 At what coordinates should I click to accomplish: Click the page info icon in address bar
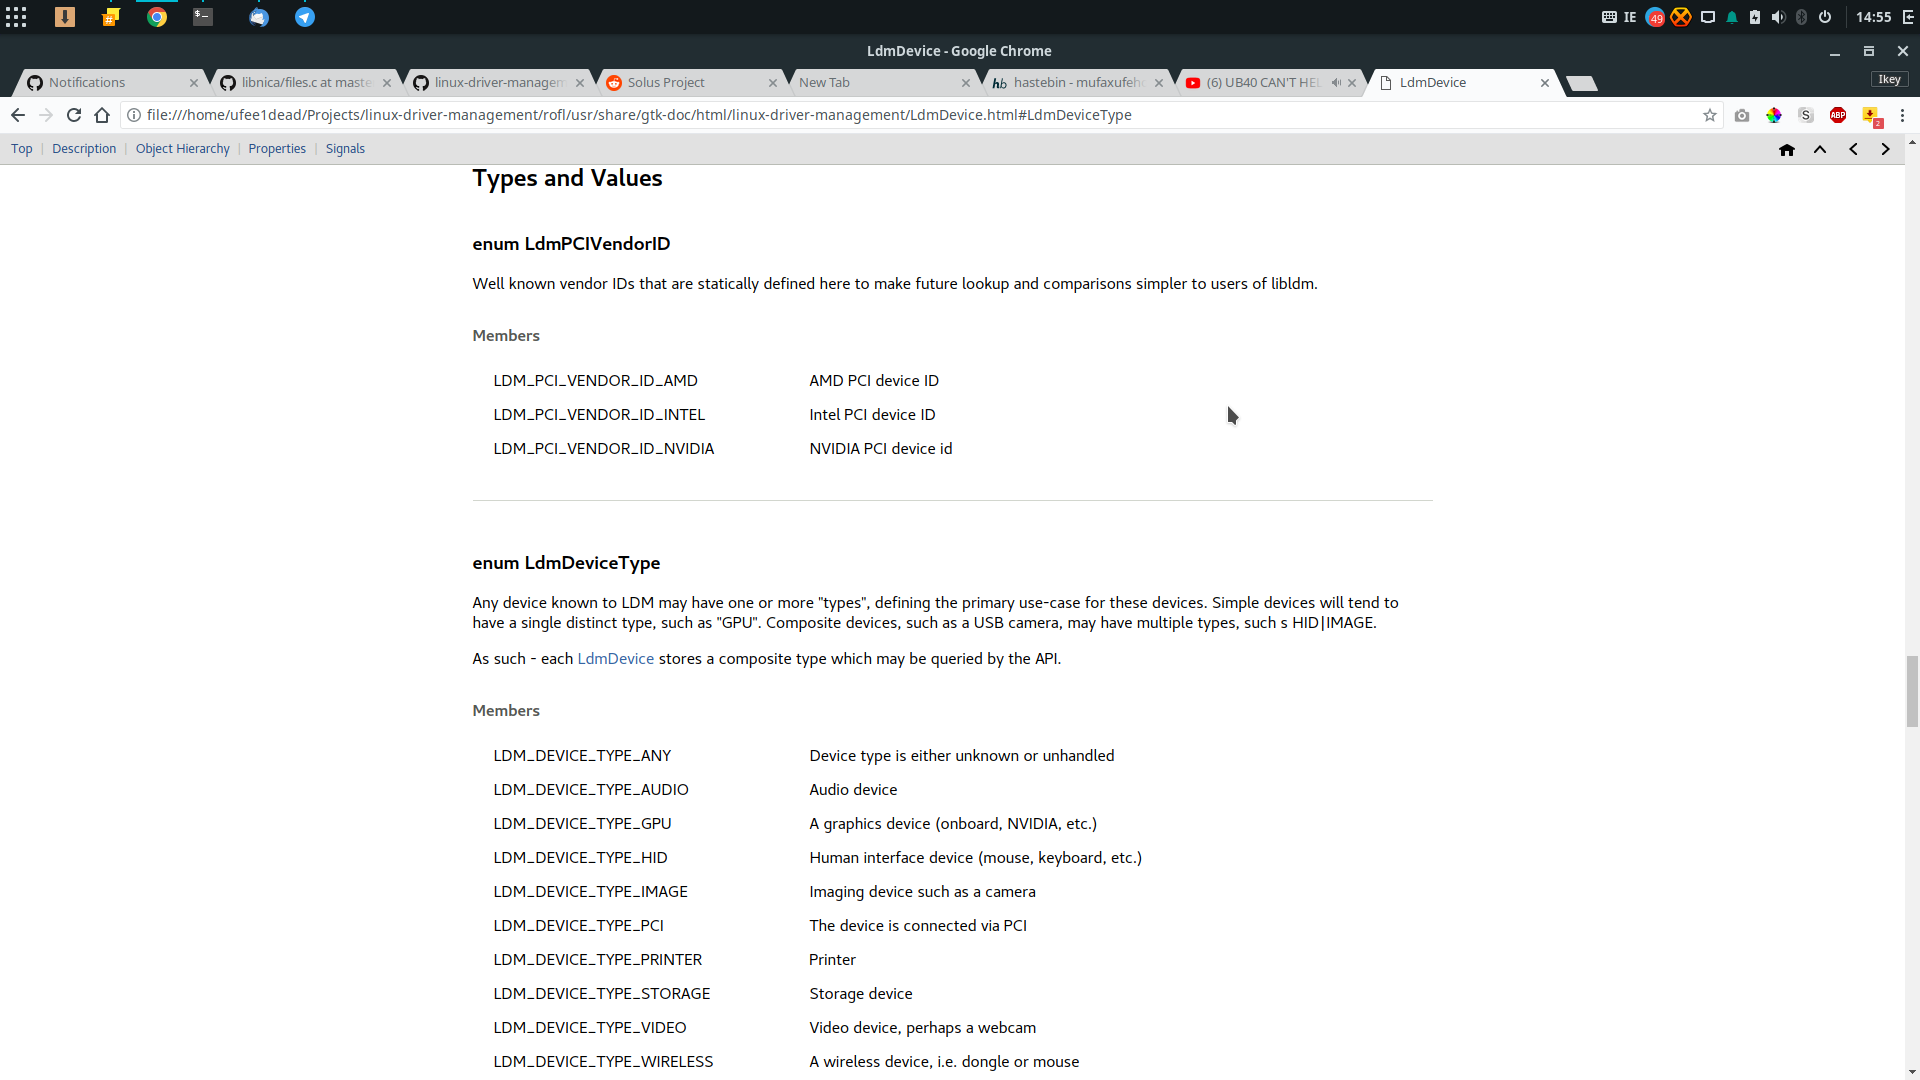tap(134, 115)
